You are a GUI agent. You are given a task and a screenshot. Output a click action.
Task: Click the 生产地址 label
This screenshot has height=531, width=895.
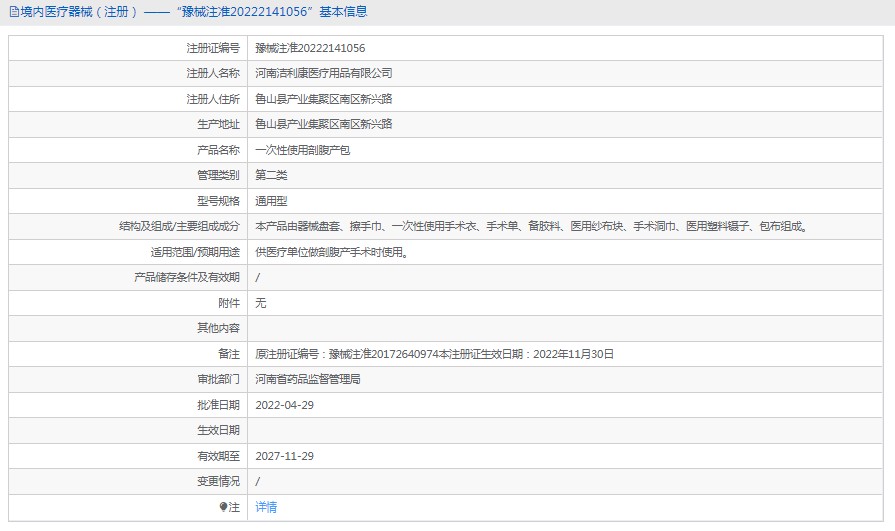[218, 124]
